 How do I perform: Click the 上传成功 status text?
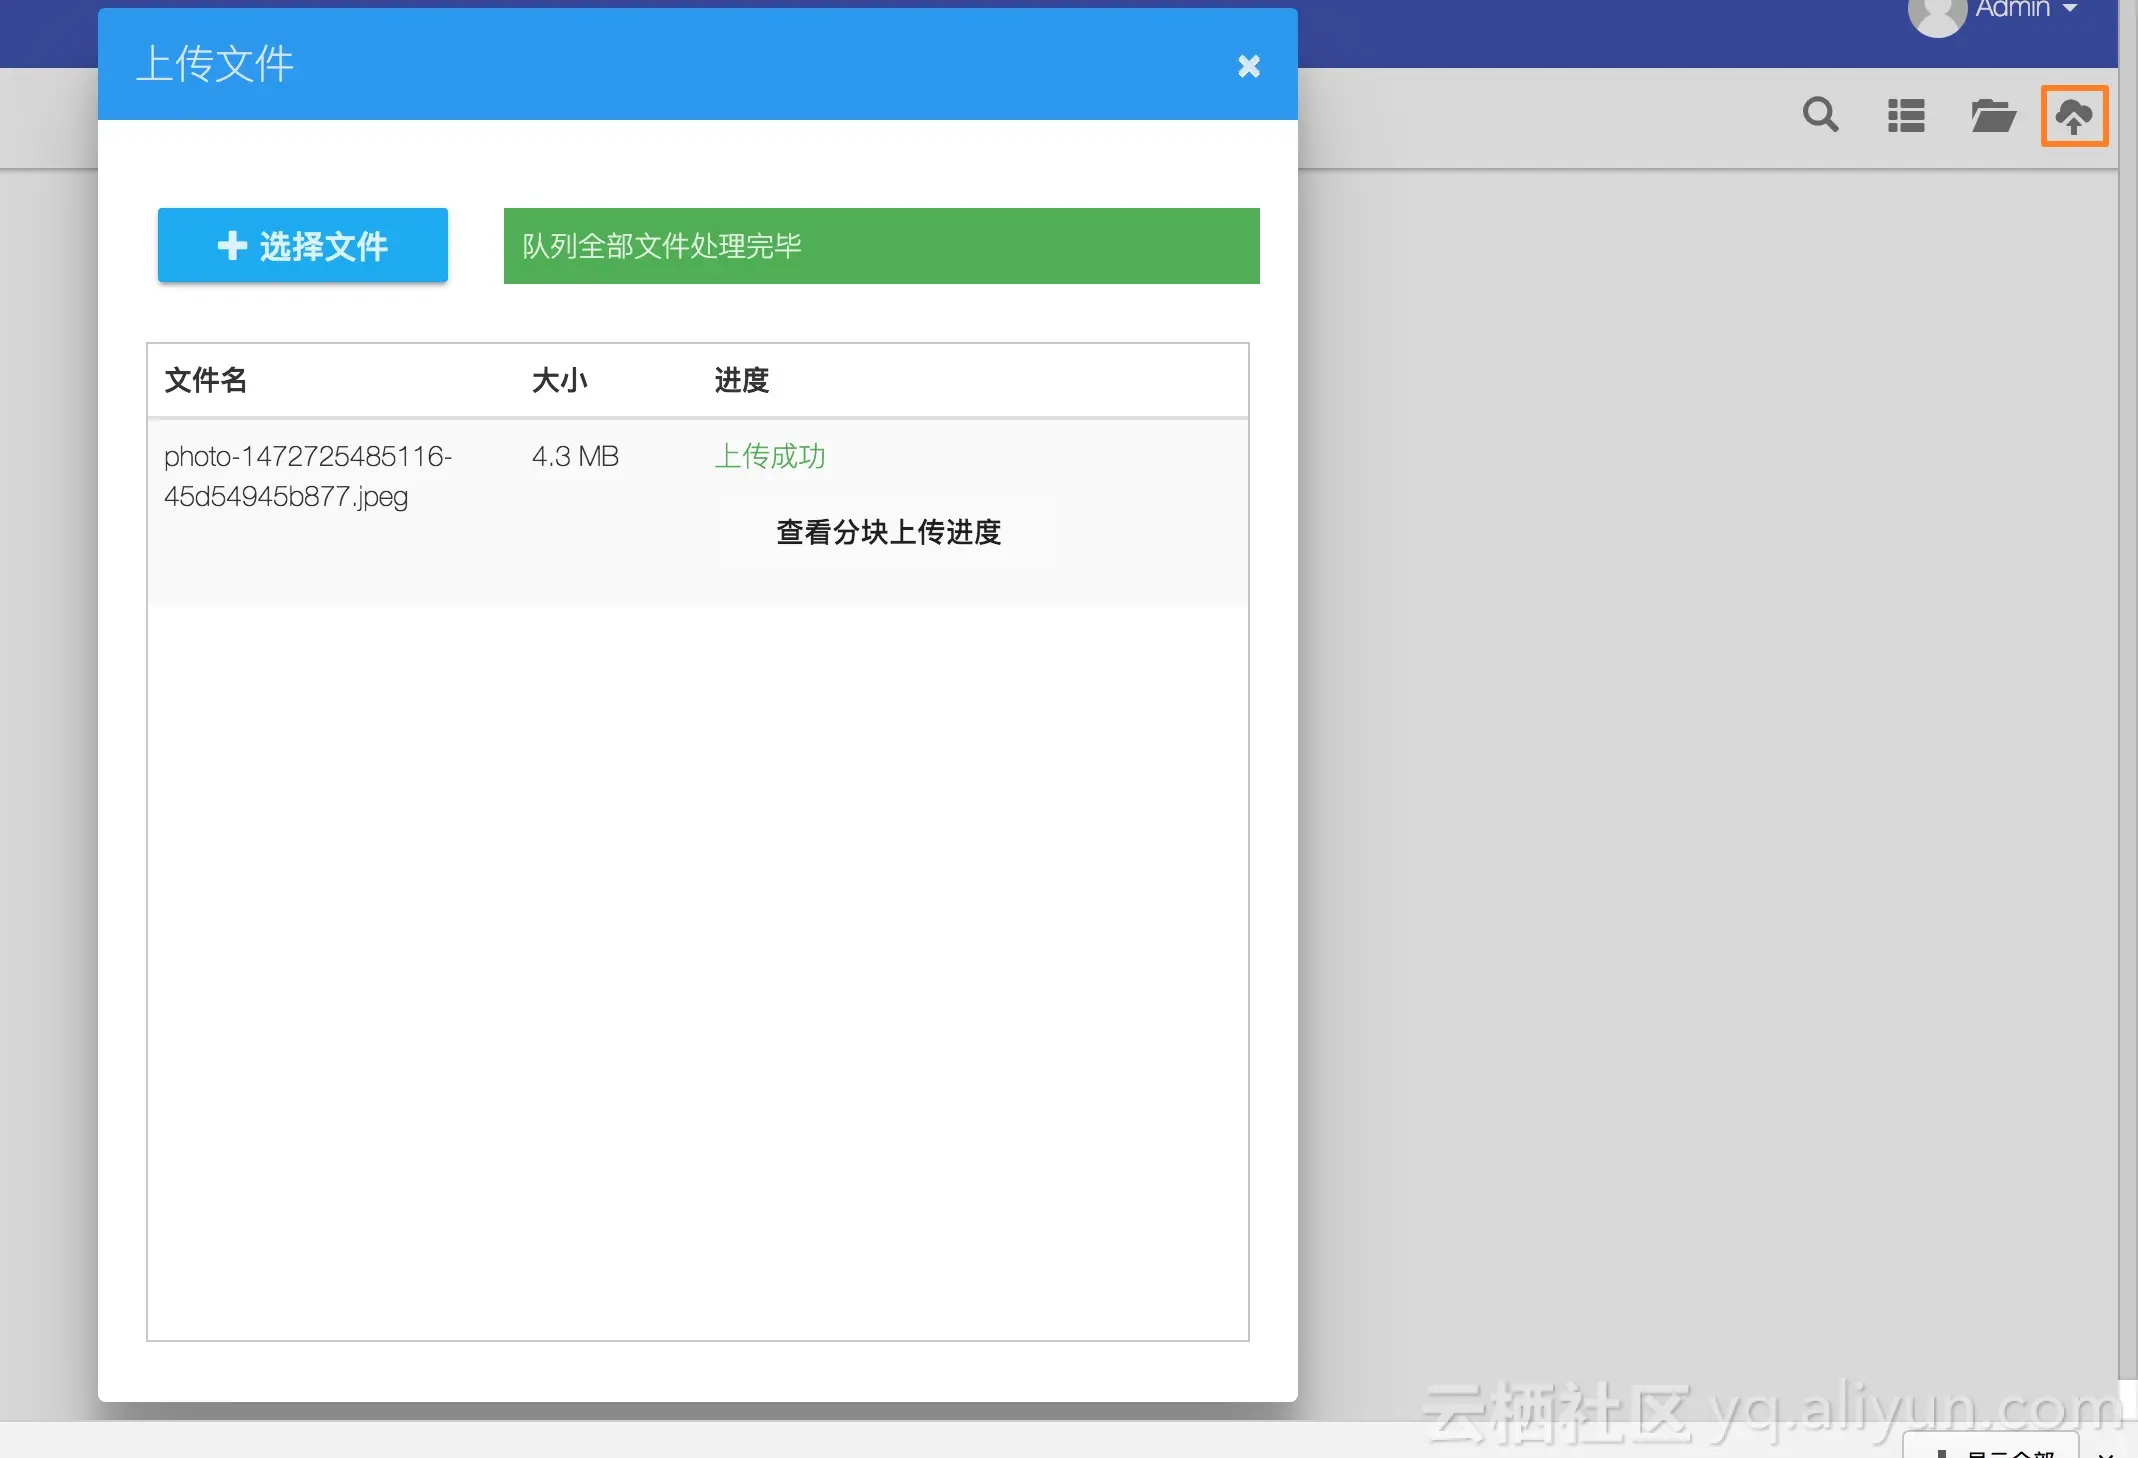tap(769, 456)
